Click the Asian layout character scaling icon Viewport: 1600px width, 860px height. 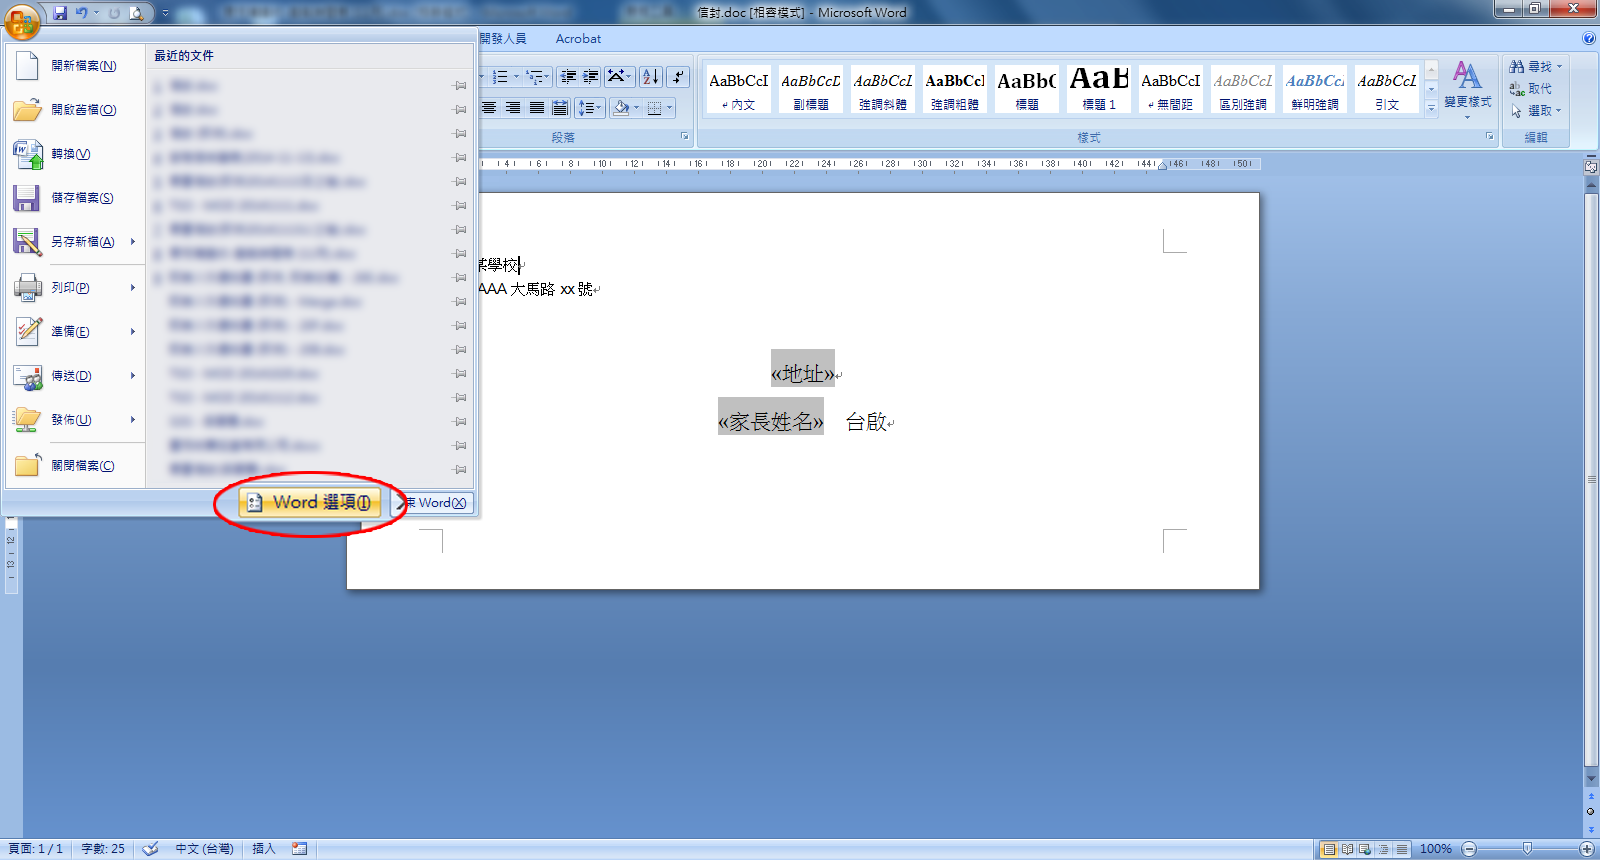click(x=618, y=77)
